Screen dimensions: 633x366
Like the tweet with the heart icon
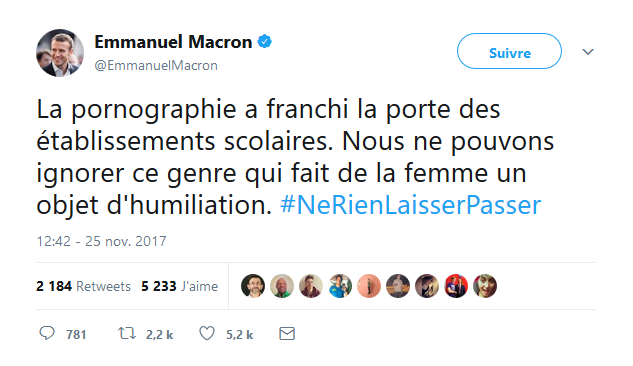click(x=207, y=333)
